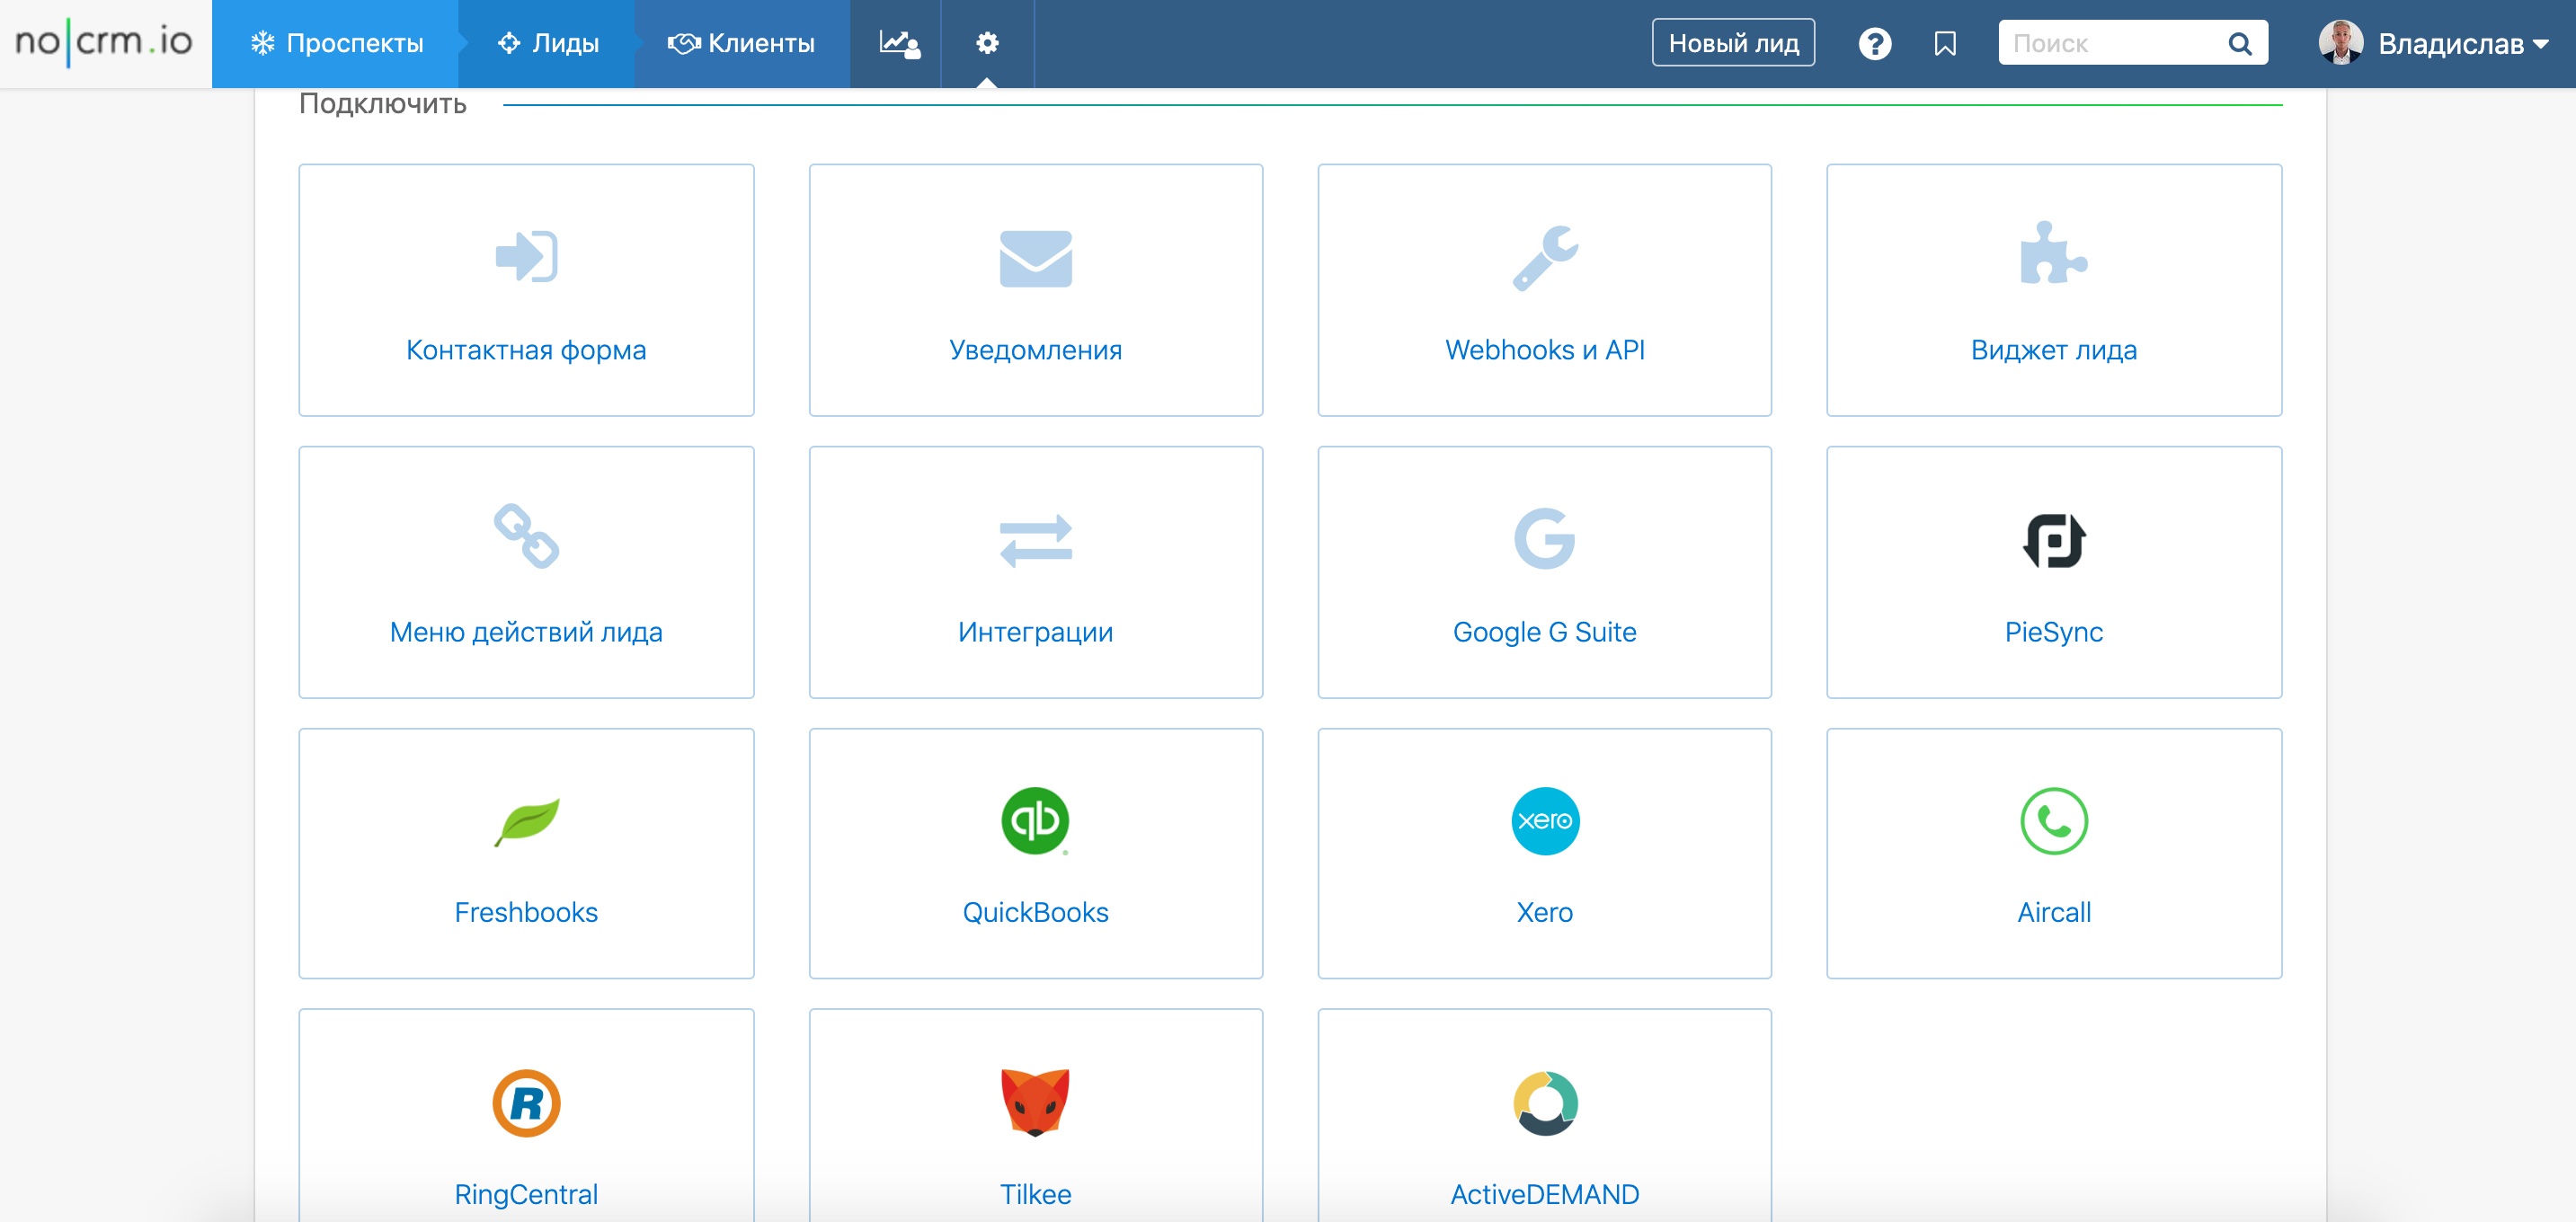Open the statistics chart icon in navbar

[898, 43]
